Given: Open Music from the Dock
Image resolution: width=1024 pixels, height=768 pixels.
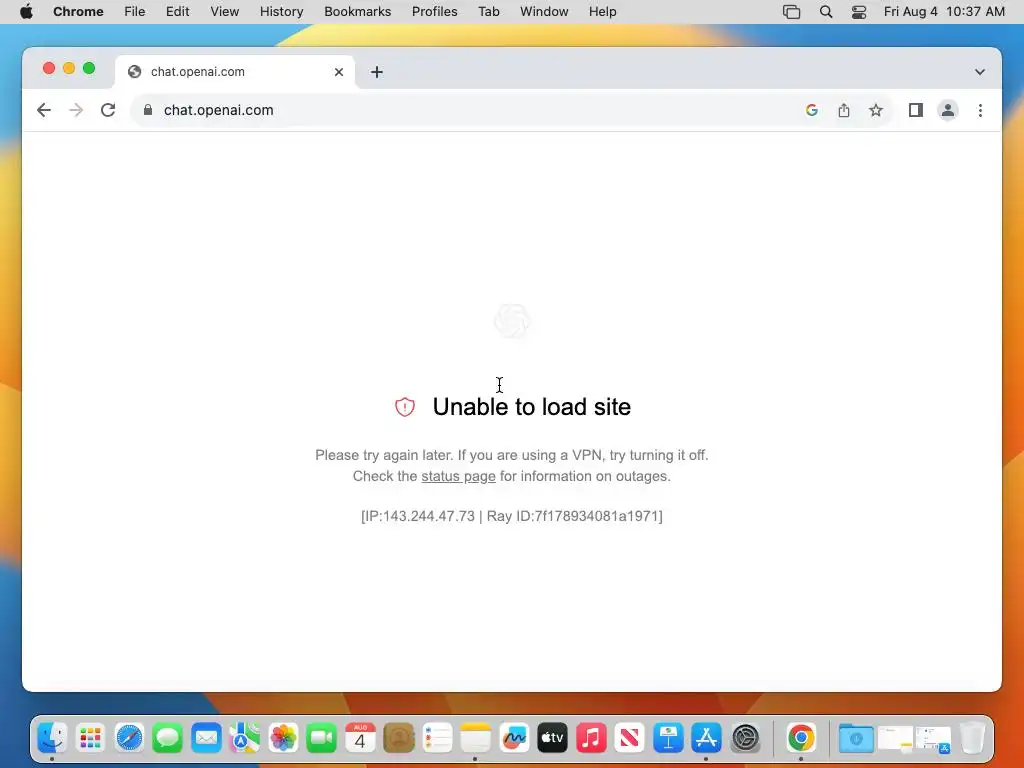Looking at the screenshot, I should [592, 738].
